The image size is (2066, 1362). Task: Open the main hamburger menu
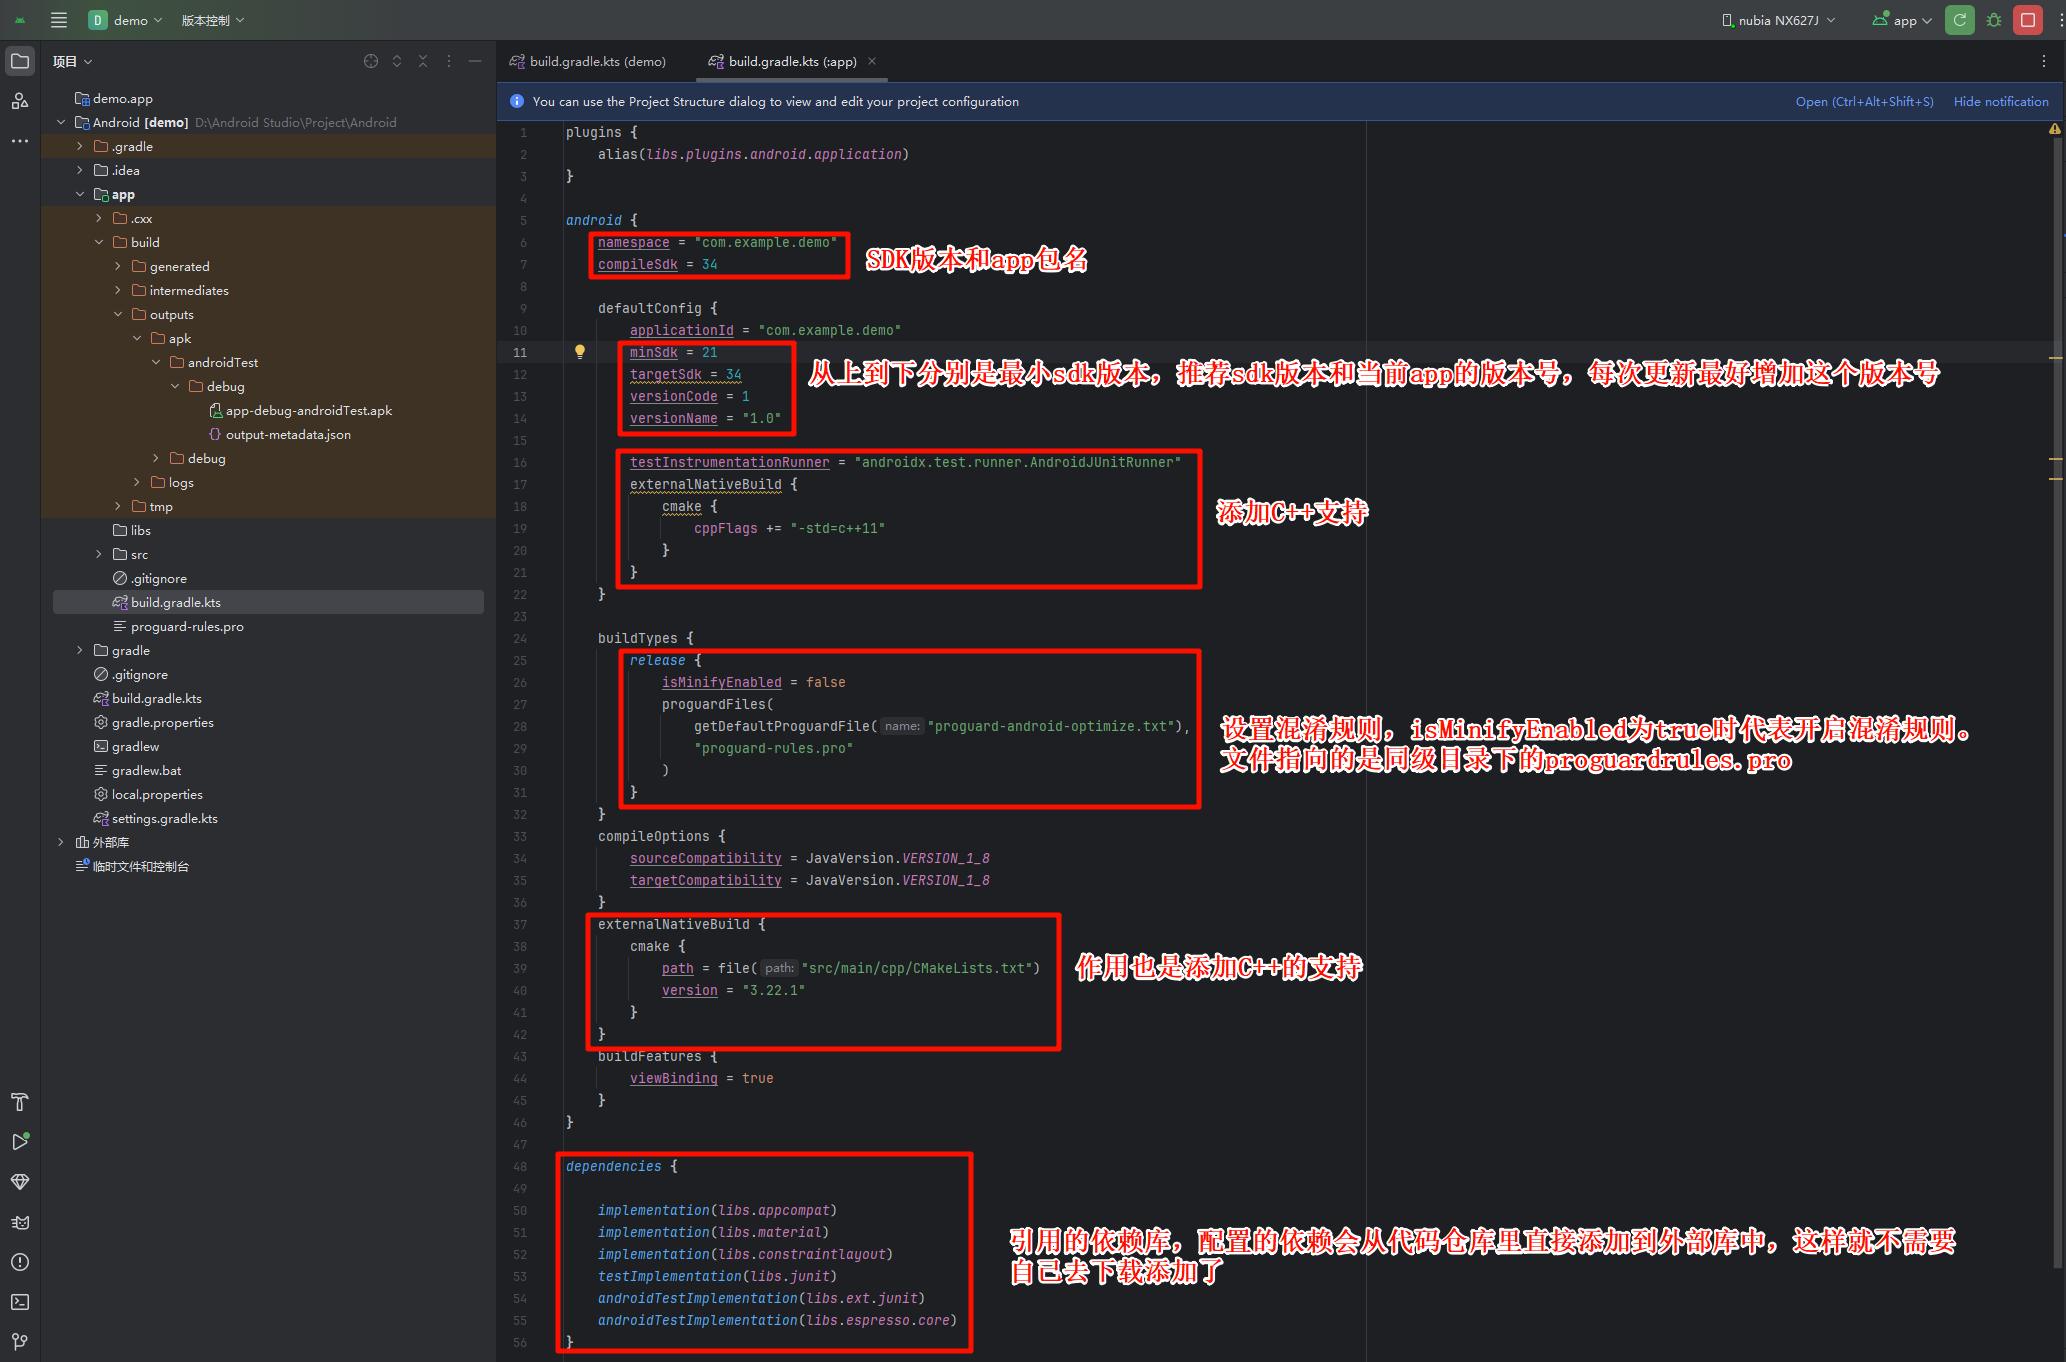pyautogui.click(x=59, y=20)
